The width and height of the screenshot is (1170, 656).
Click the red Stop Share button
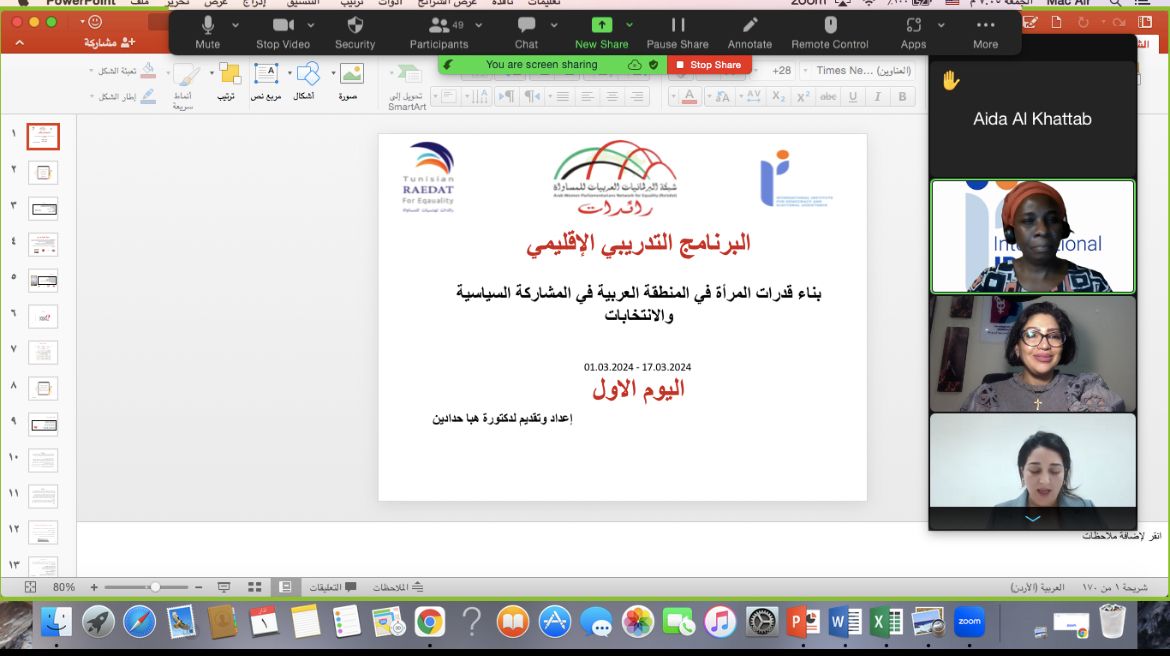point(709,65)
